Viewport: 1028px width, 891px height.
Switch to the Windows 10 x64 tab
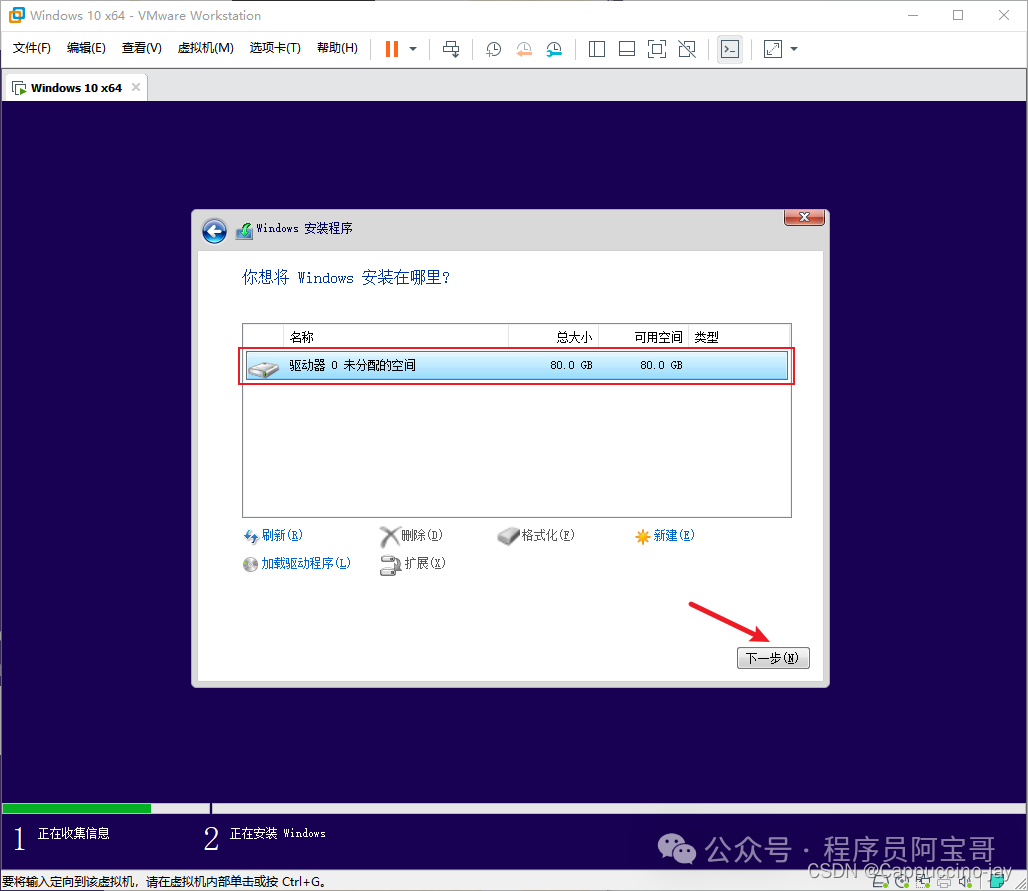(x=76, y=88)
